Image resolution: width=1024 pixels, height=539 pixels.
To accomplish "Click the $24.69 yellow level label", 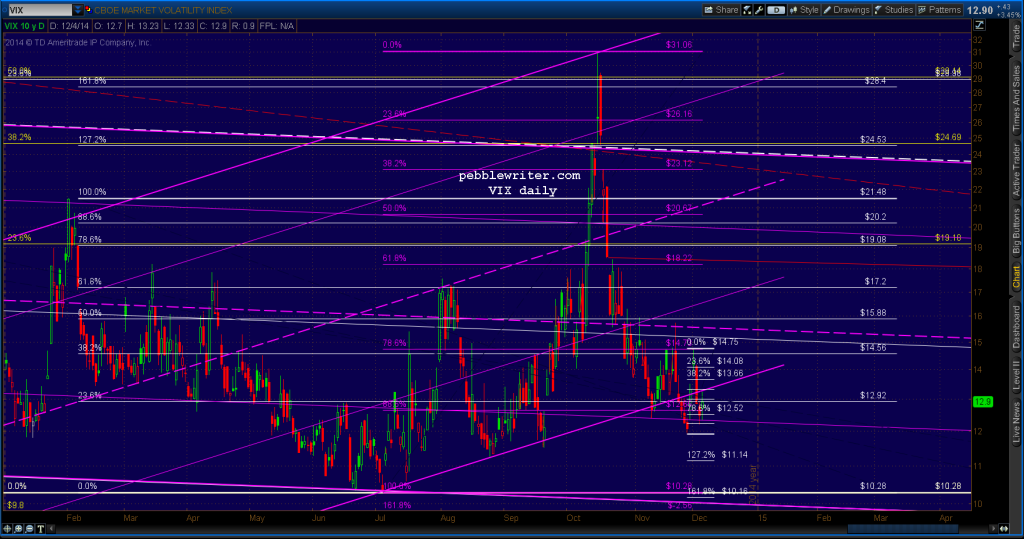I will pyautogui.click(x=948, y=137).
